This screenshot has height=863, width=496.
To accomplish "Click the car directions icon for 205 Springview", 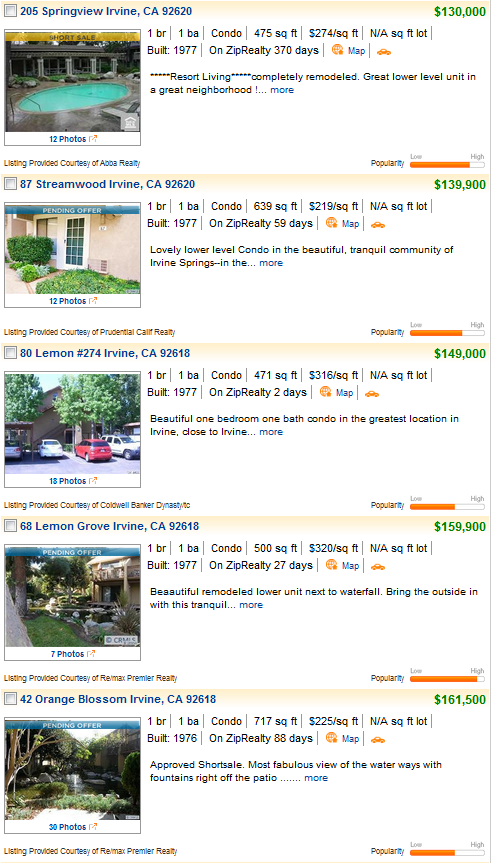I will pyautogui.click(x=384, y=52).
